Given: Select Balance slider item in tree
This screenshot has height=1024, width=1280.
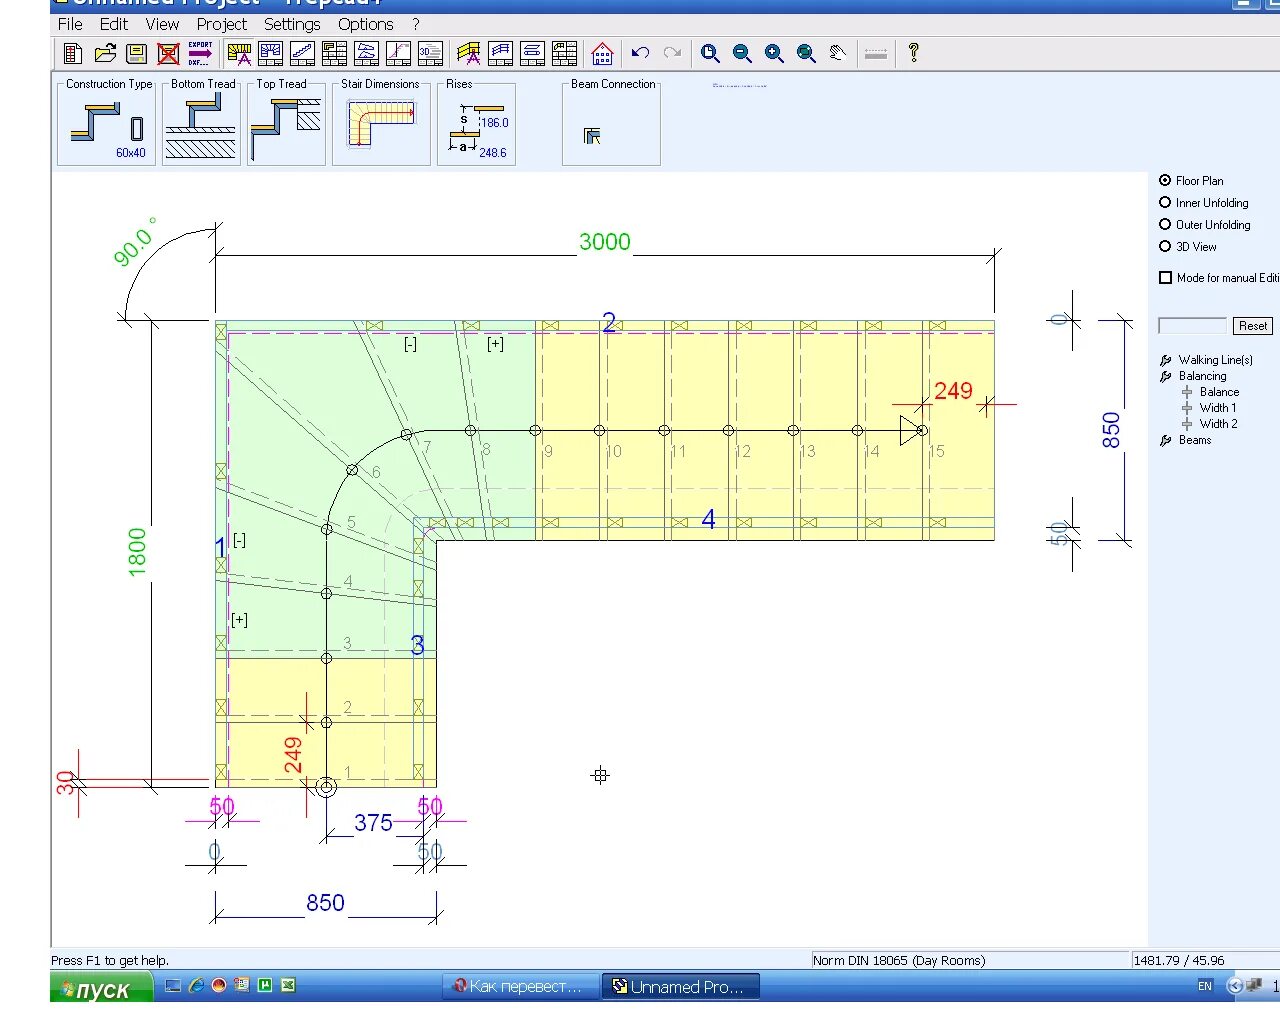Looking at the screenshot, I should [x=1219, y=392].
